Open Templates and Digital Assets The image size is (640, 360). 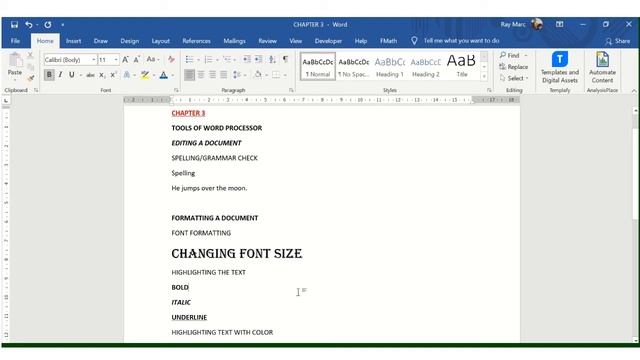(560, 67)
